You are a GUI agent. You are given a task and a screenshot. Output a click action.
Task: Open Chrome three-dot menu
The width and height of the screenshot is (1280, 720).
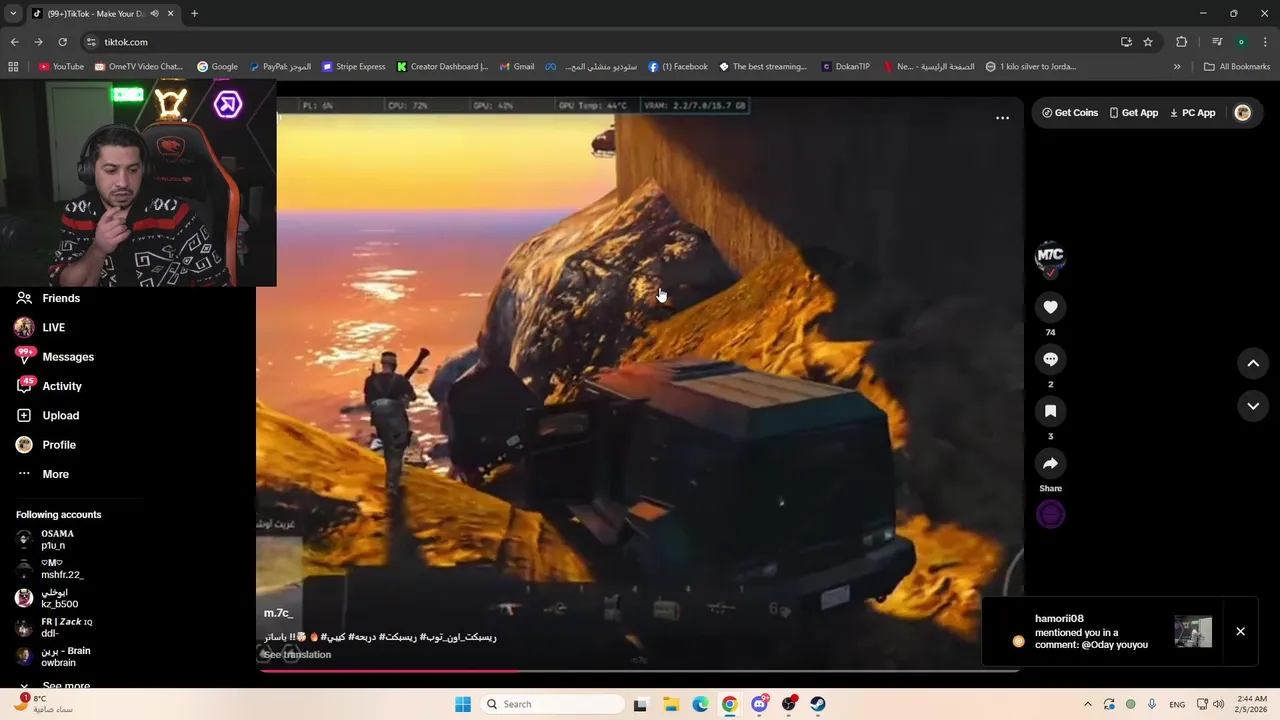point(1265,42)
